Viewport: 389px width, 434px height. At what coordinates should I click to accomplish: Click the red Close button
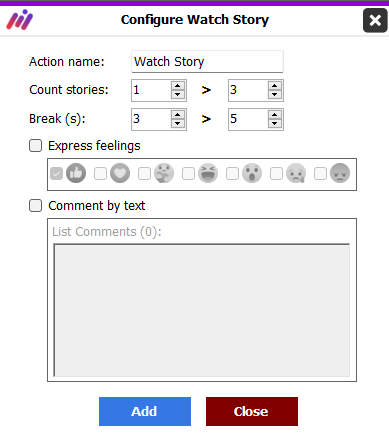coord(252,411)
